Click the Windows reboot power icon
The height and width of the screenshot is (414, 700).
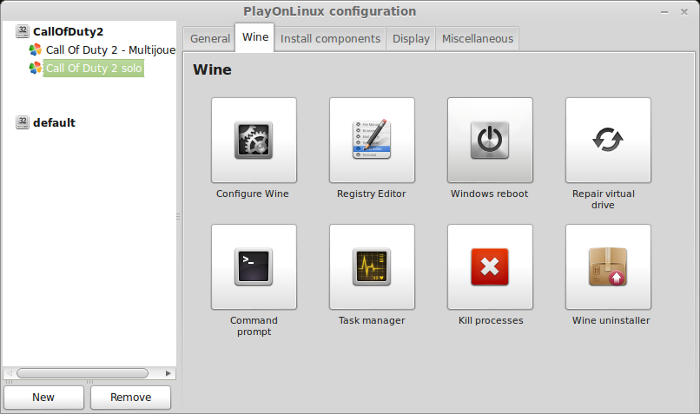click(x=490, y=140)
